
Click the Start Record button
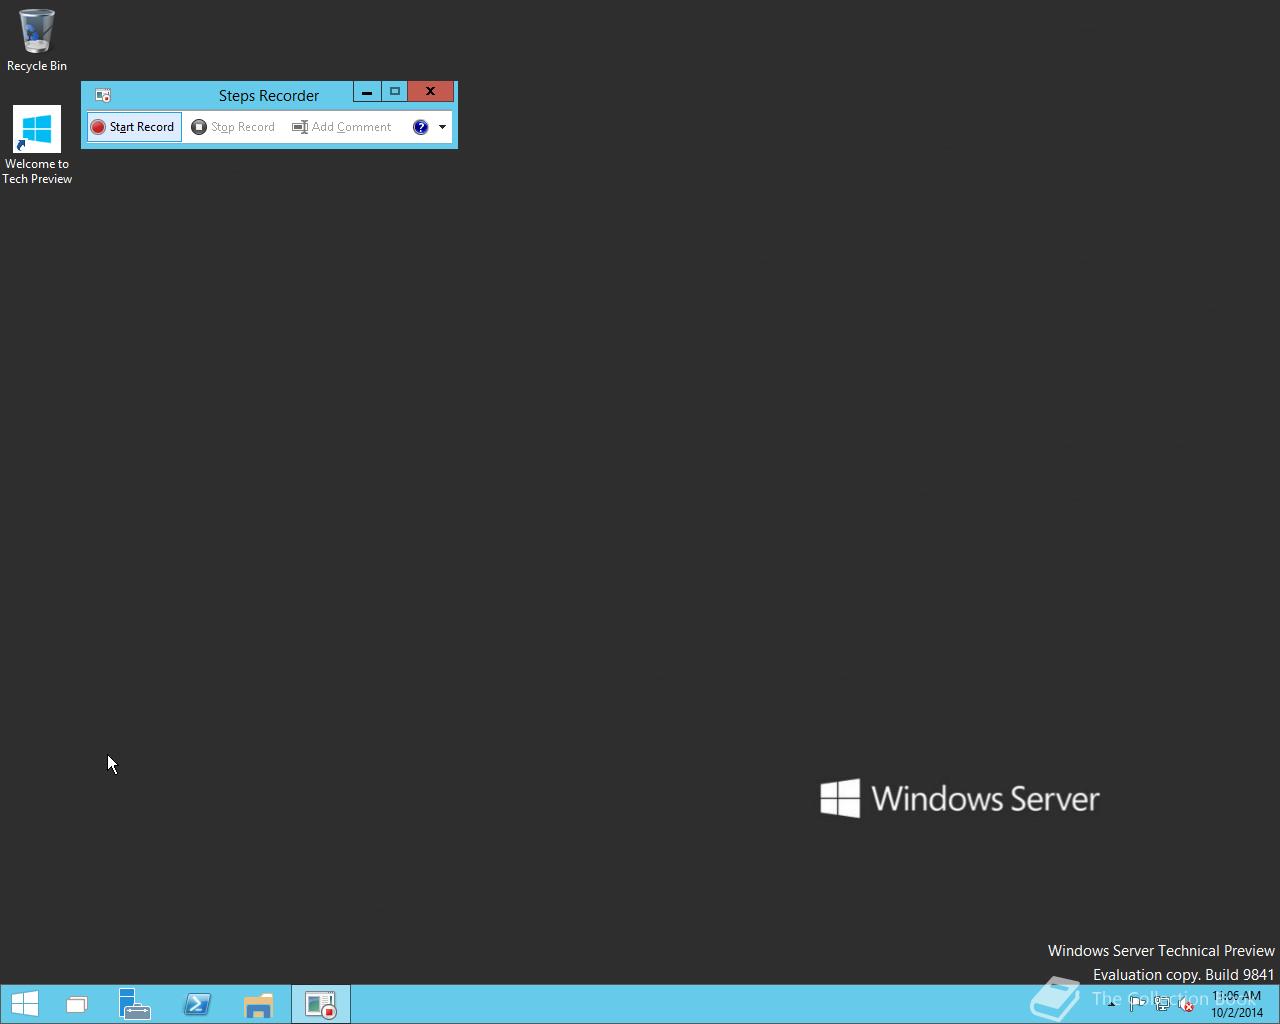[134, 127]
